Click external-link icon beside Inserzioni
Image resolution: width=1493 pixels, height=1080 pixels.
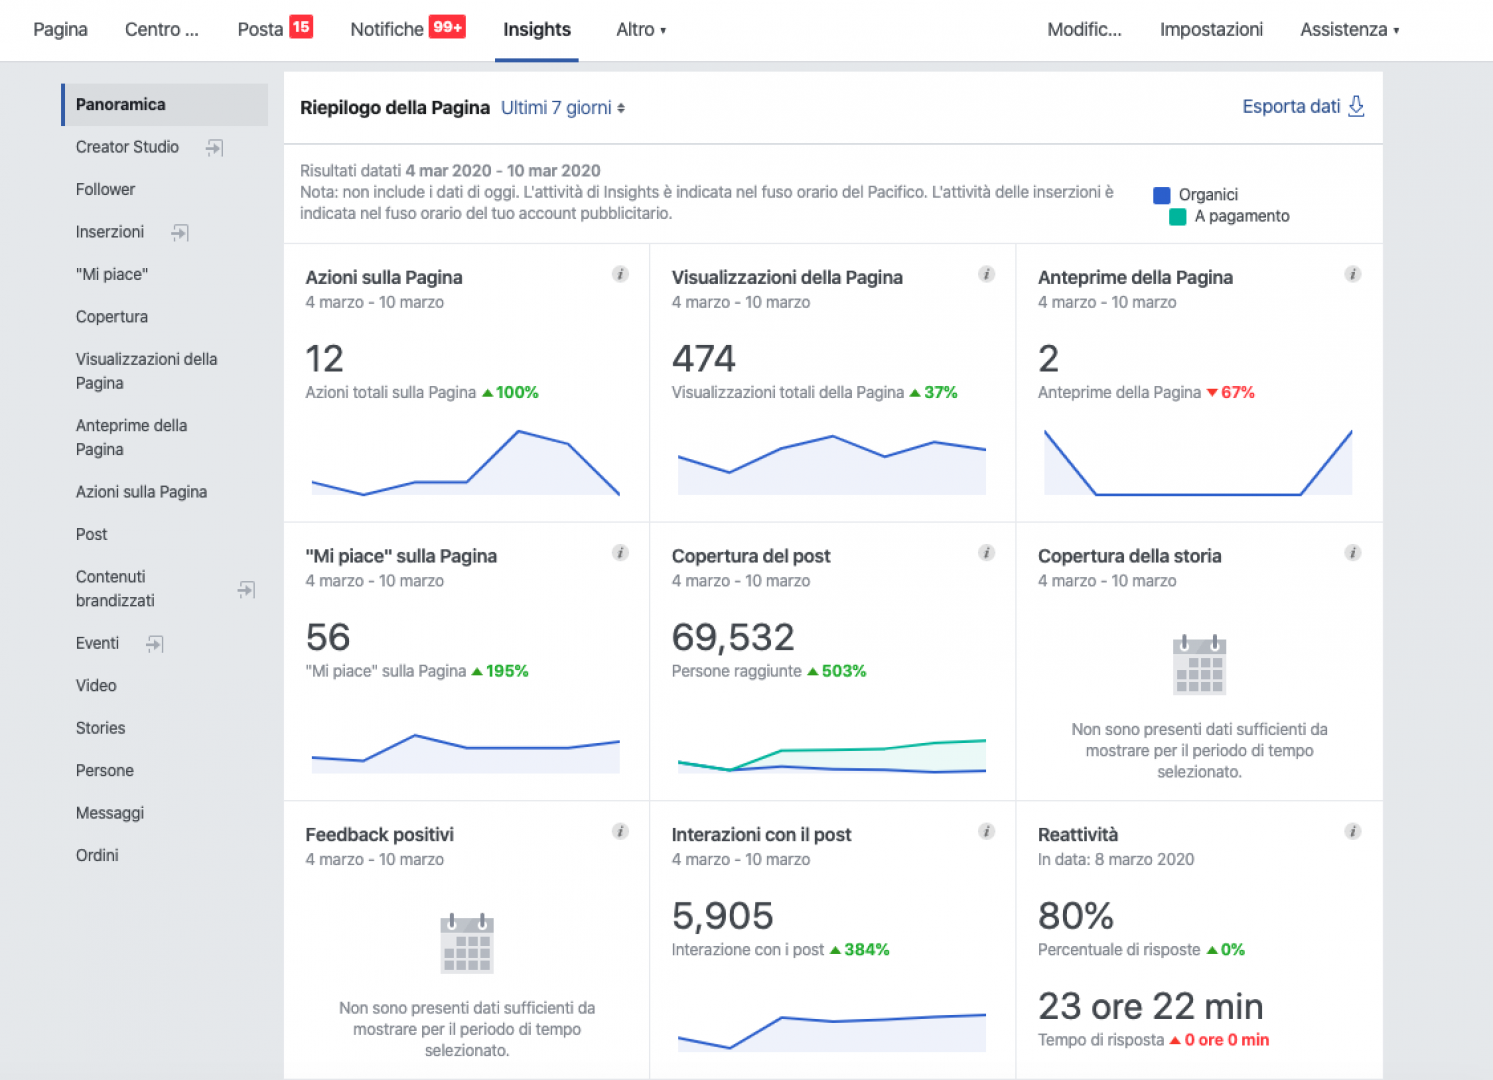click(180, 233)
